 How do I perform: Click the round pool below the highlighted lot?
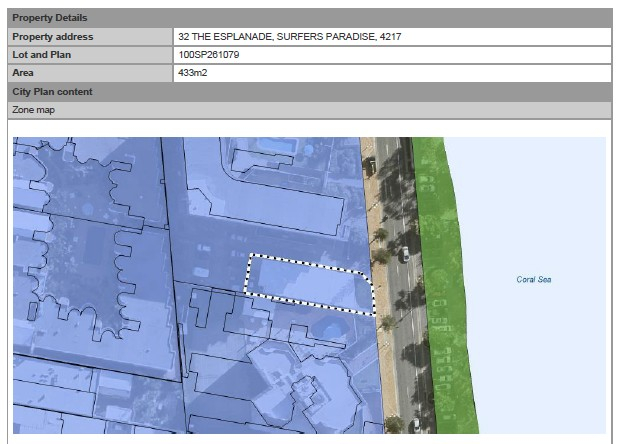331,329
